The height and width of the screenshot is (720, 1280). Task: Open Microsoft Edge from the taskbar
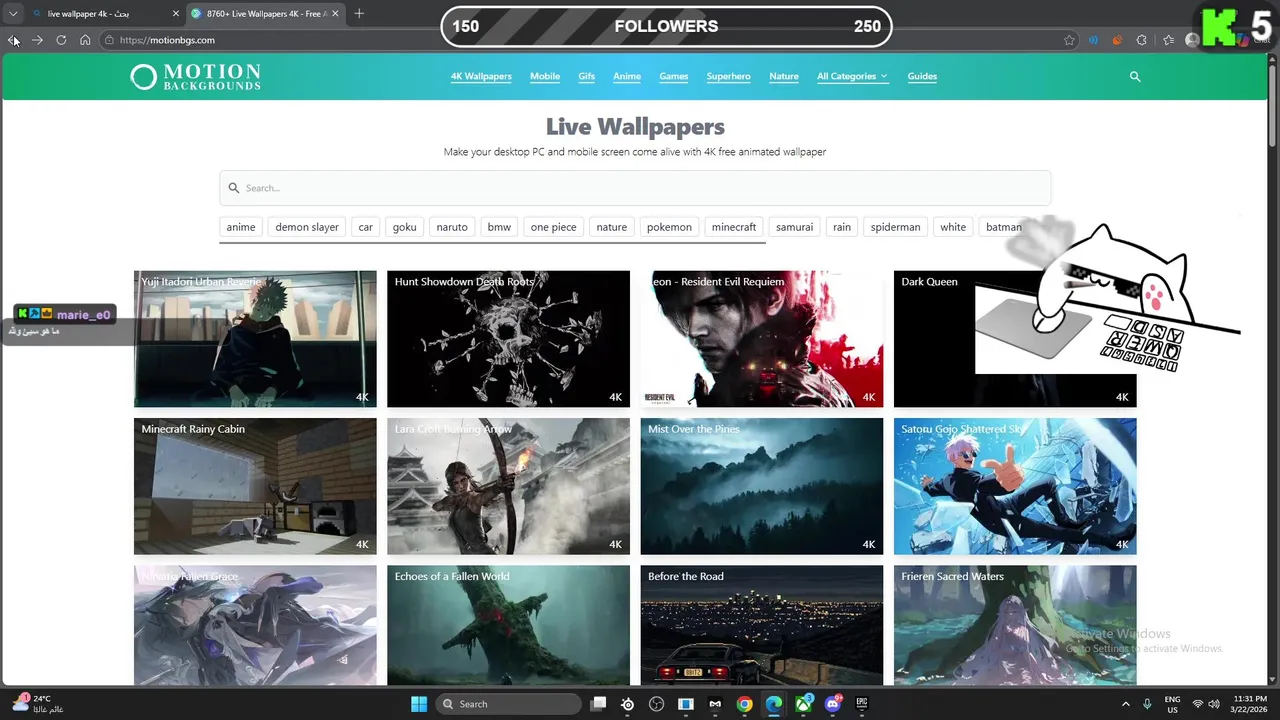[773, 704]
